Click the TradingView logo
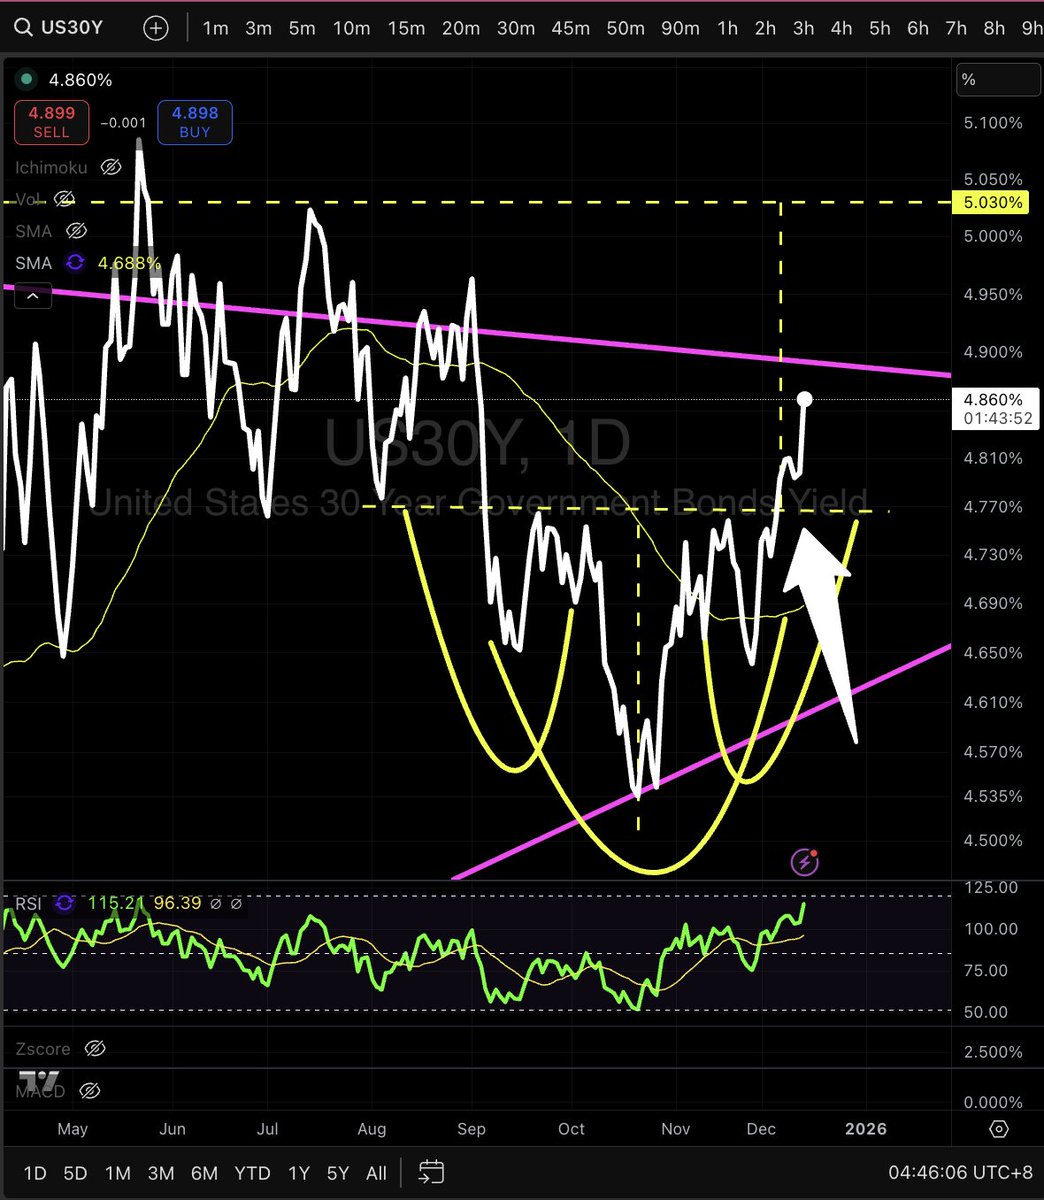The width and height of the screenshot is (1044, 1200). click(x=40, y=1081)
